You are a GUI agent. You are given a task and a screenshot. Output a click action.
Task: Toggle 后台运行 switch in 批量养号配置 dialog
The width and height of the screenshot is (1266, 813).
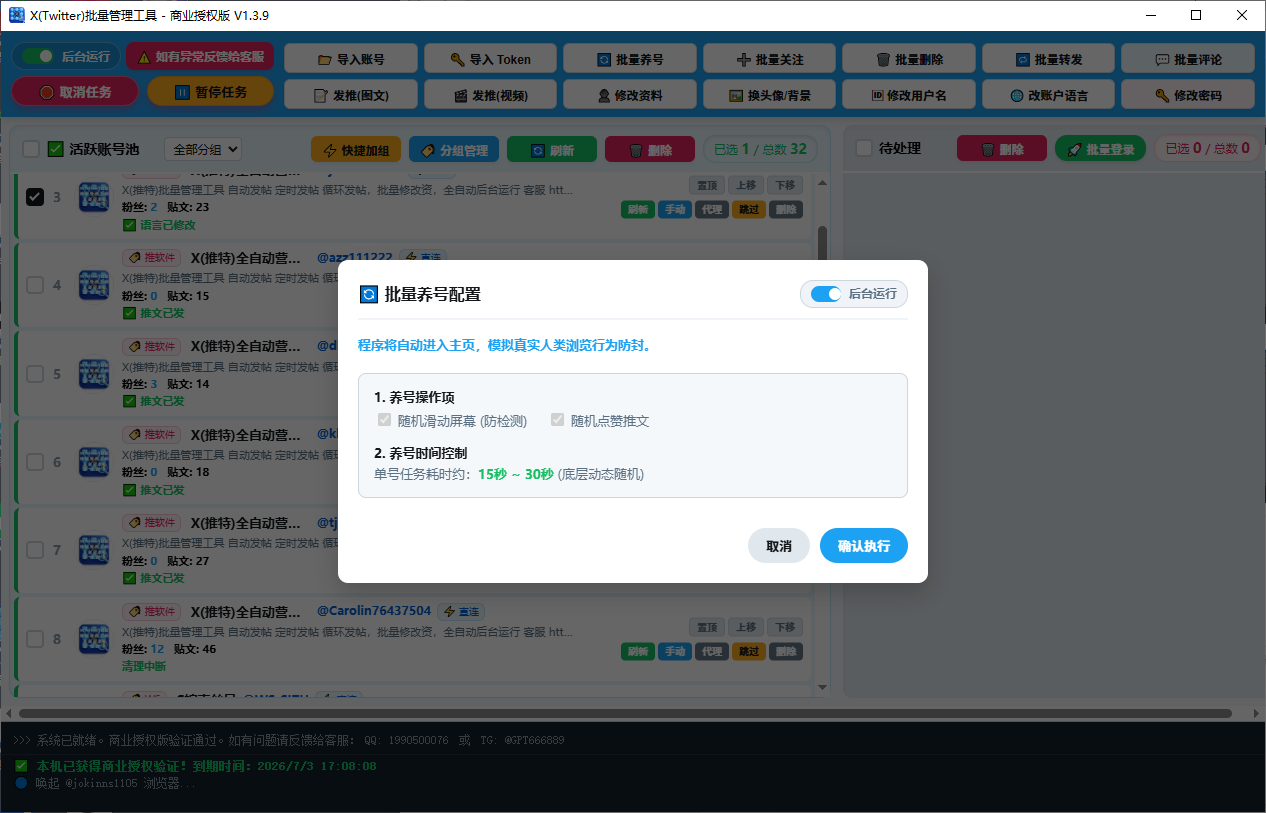click(826, 294)
